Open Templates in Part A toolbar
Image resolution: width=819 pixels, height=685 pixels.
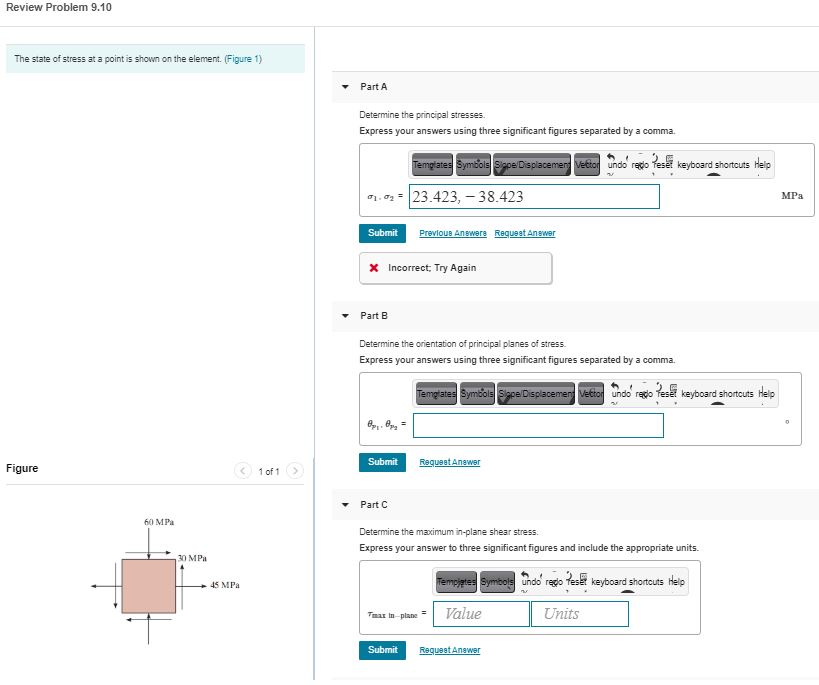(x=432, y=165)
